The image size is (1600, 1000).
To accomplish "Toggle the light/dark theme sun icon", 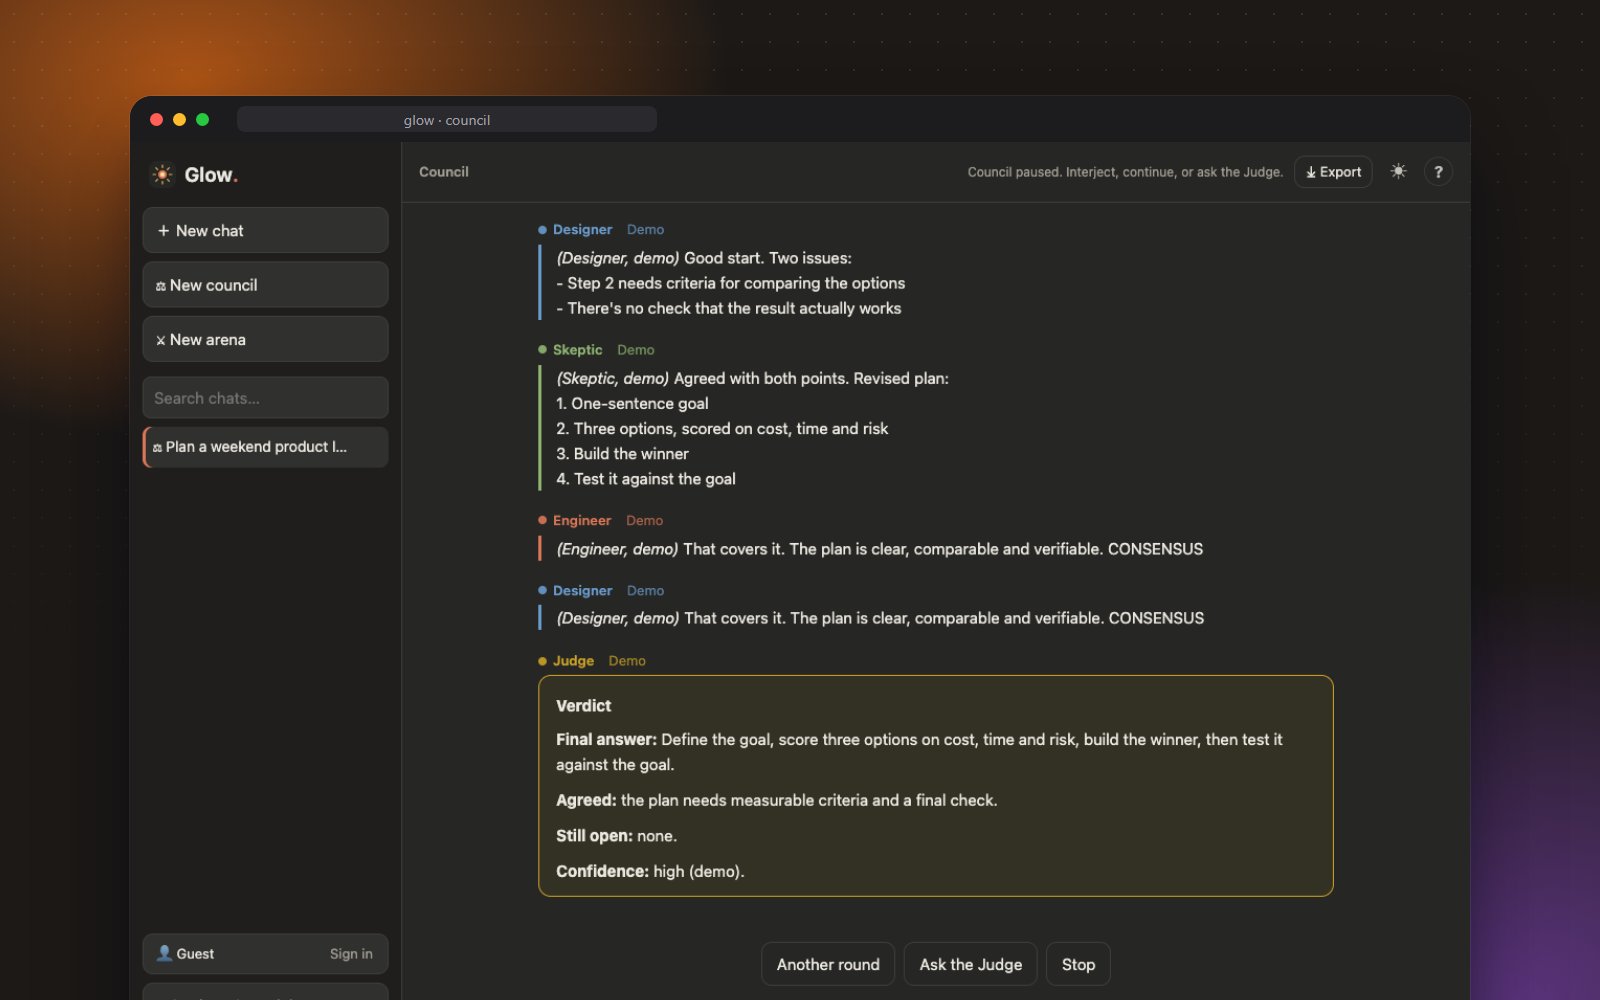I will click(1398, 172).
